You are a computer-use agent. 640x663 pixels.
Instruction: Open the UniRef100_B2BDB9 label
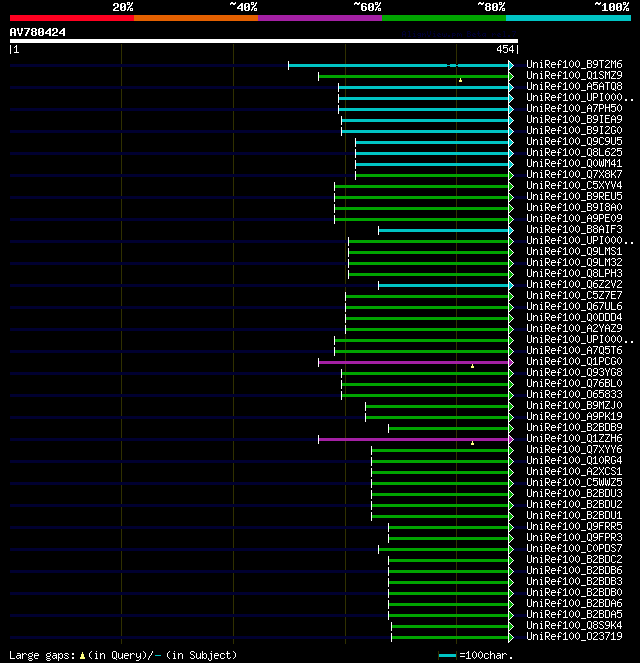(574, 427)
